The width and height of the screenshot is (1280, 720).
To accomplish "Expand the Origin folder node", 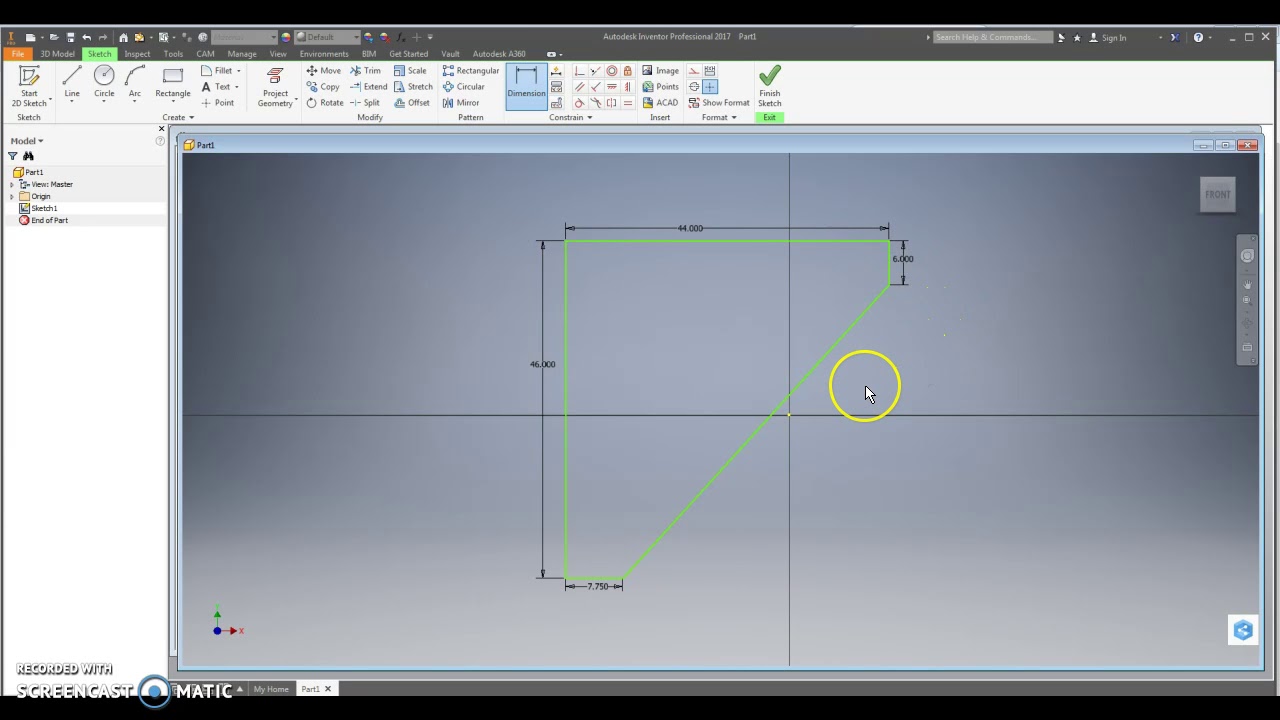I will 12,196.
